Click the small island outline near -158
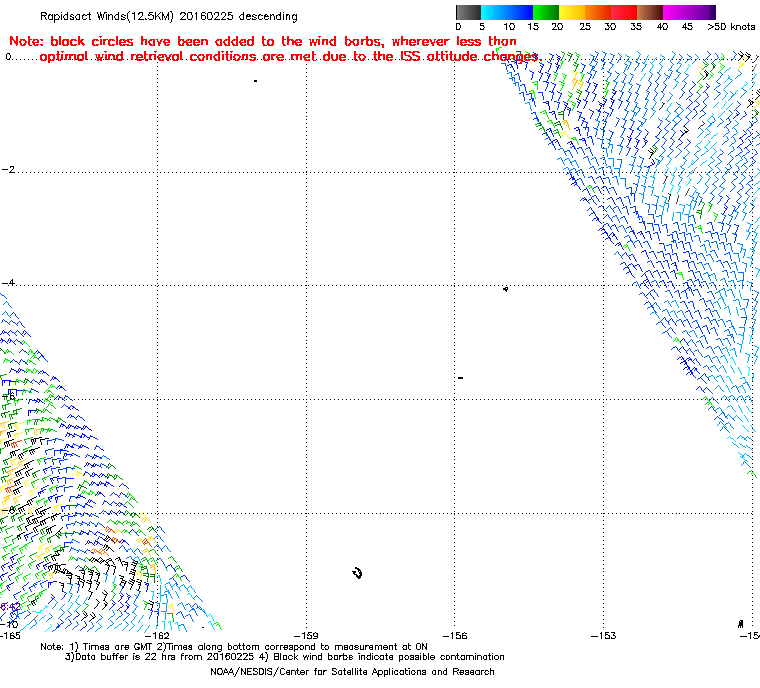The height and width of the screenshot is (688, 760). coord(358,573)
